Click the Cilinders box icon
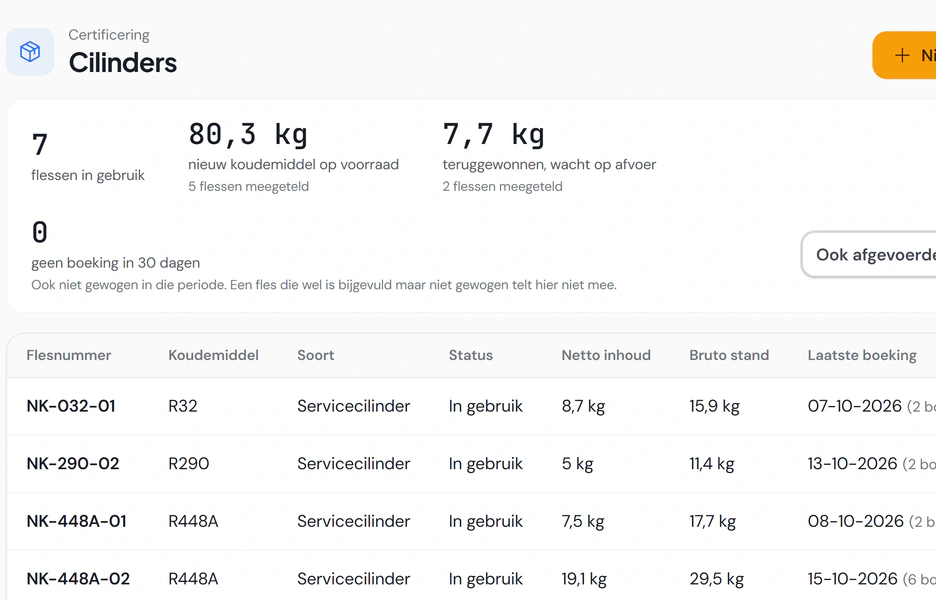The width and height of the screenshot is (936, 600). coord(30,52)
